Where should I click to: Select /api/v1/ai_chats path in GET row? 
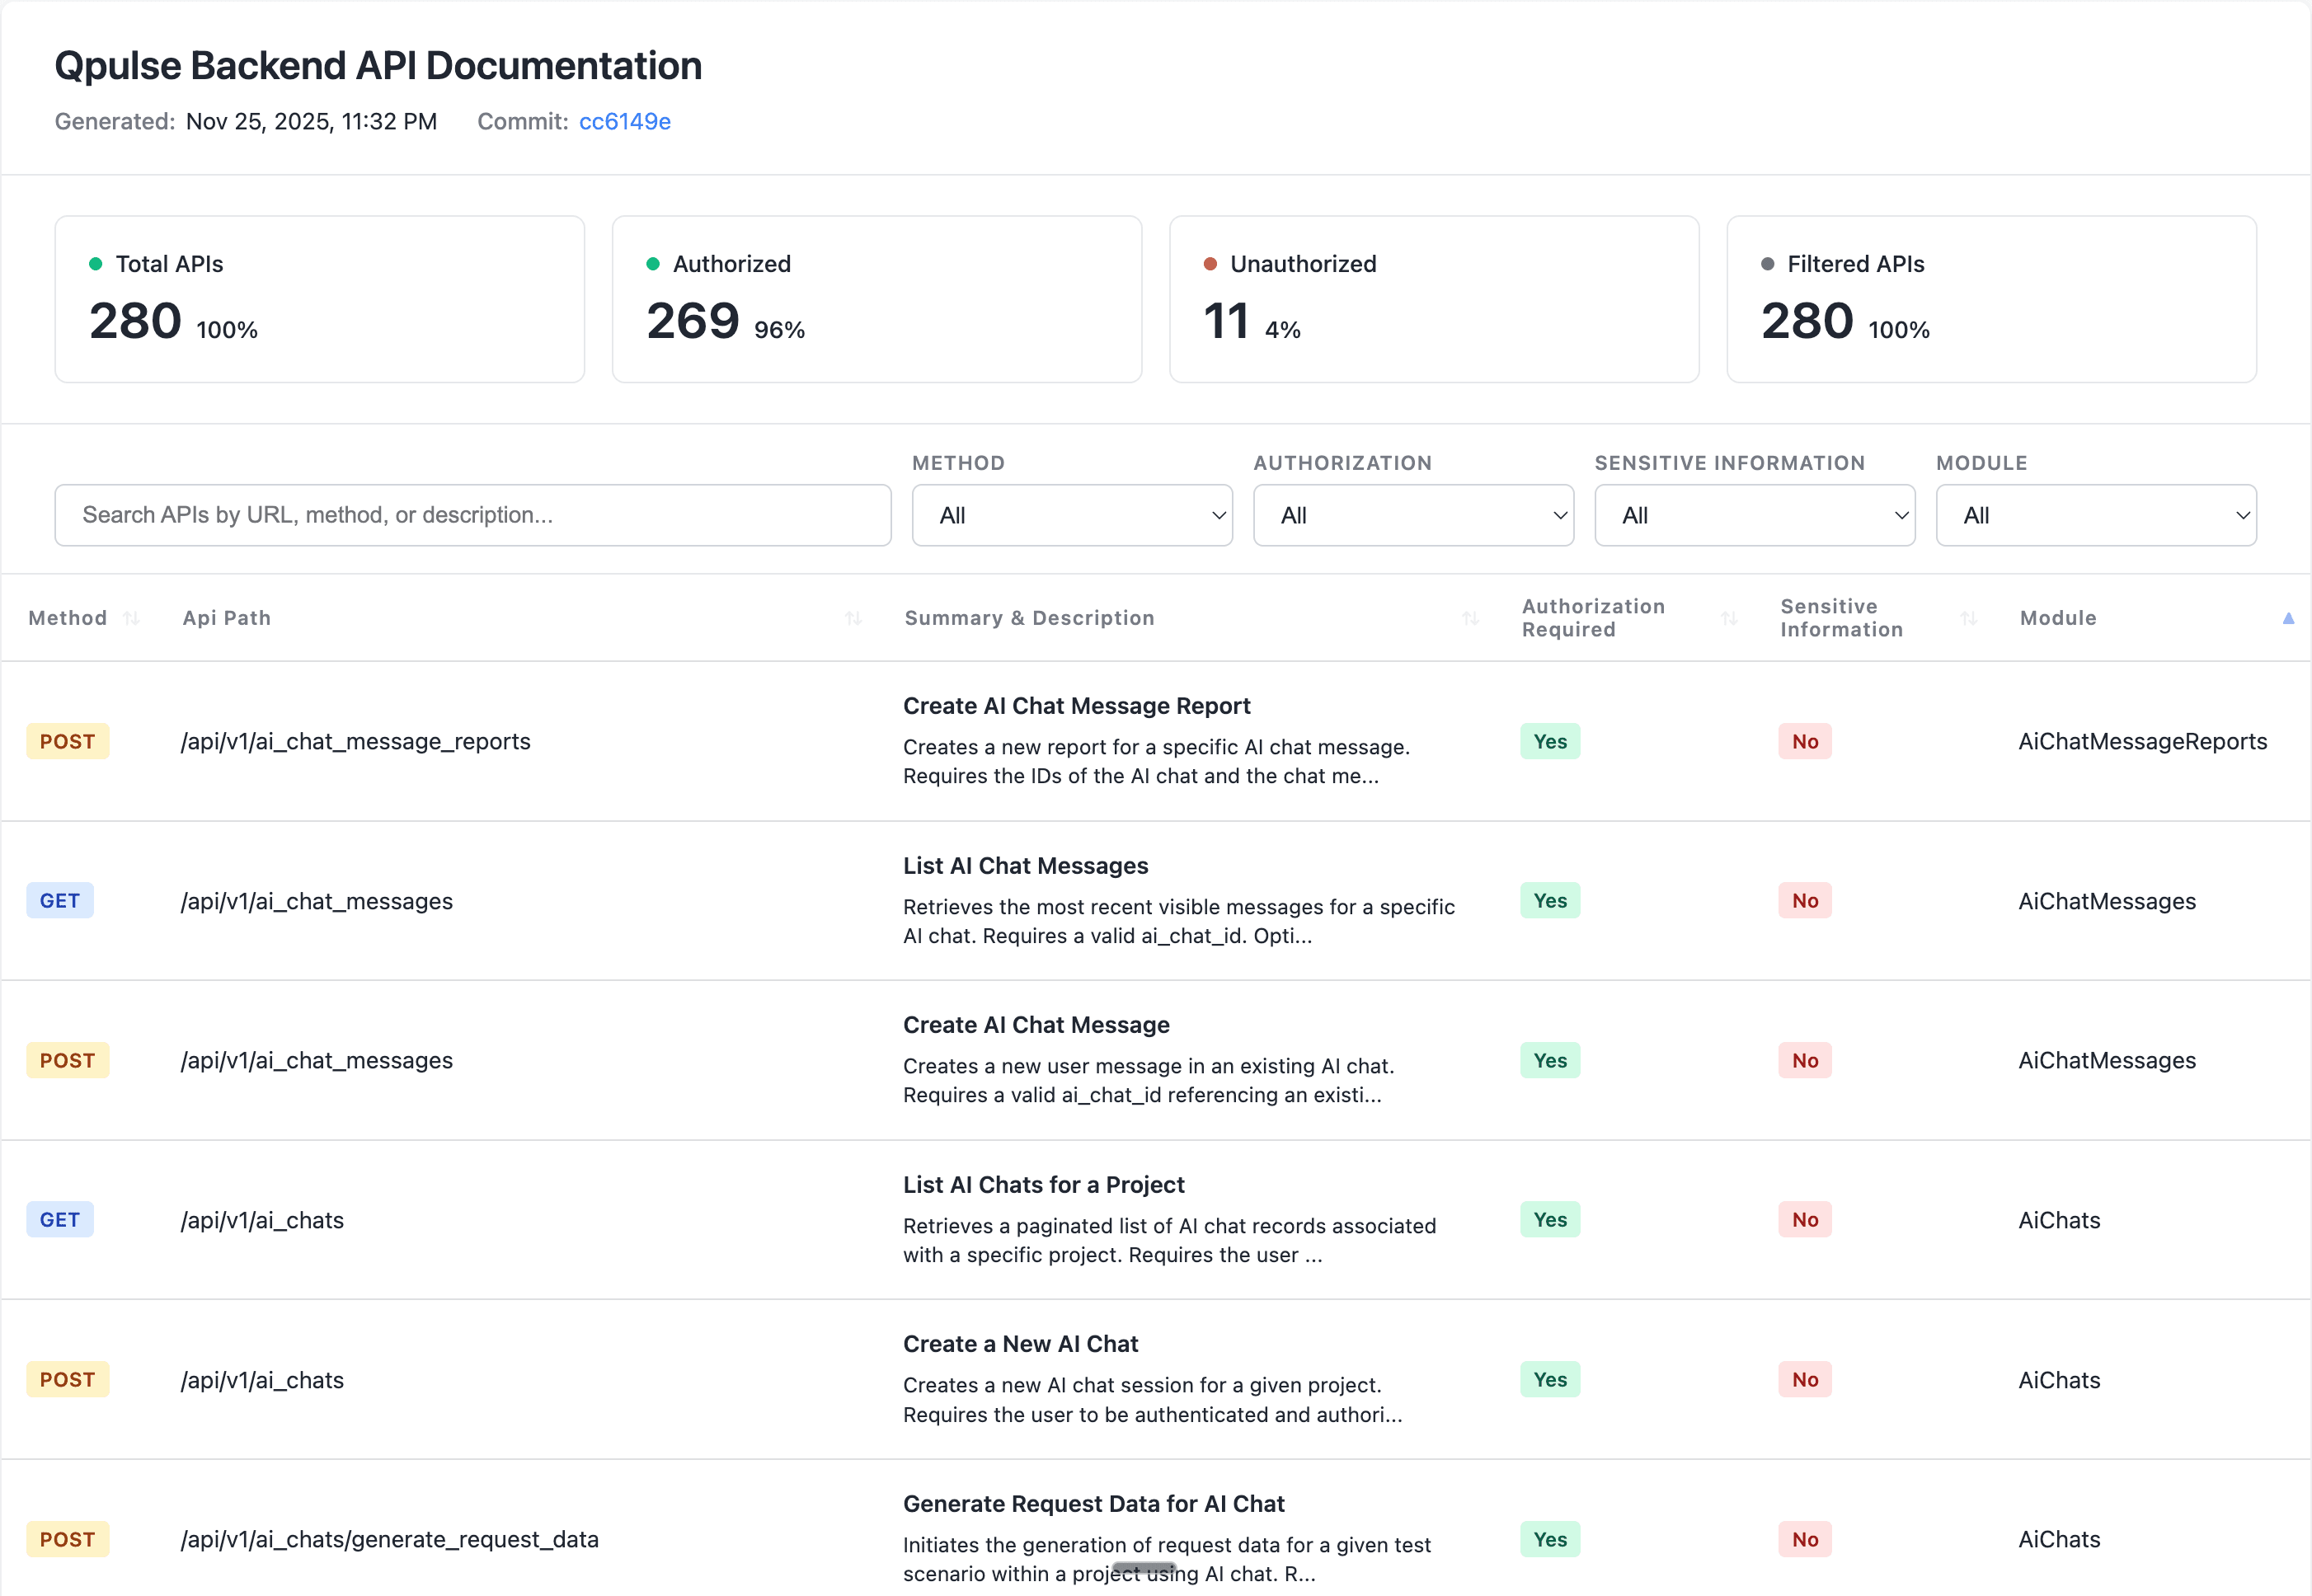click(262, 1220)
